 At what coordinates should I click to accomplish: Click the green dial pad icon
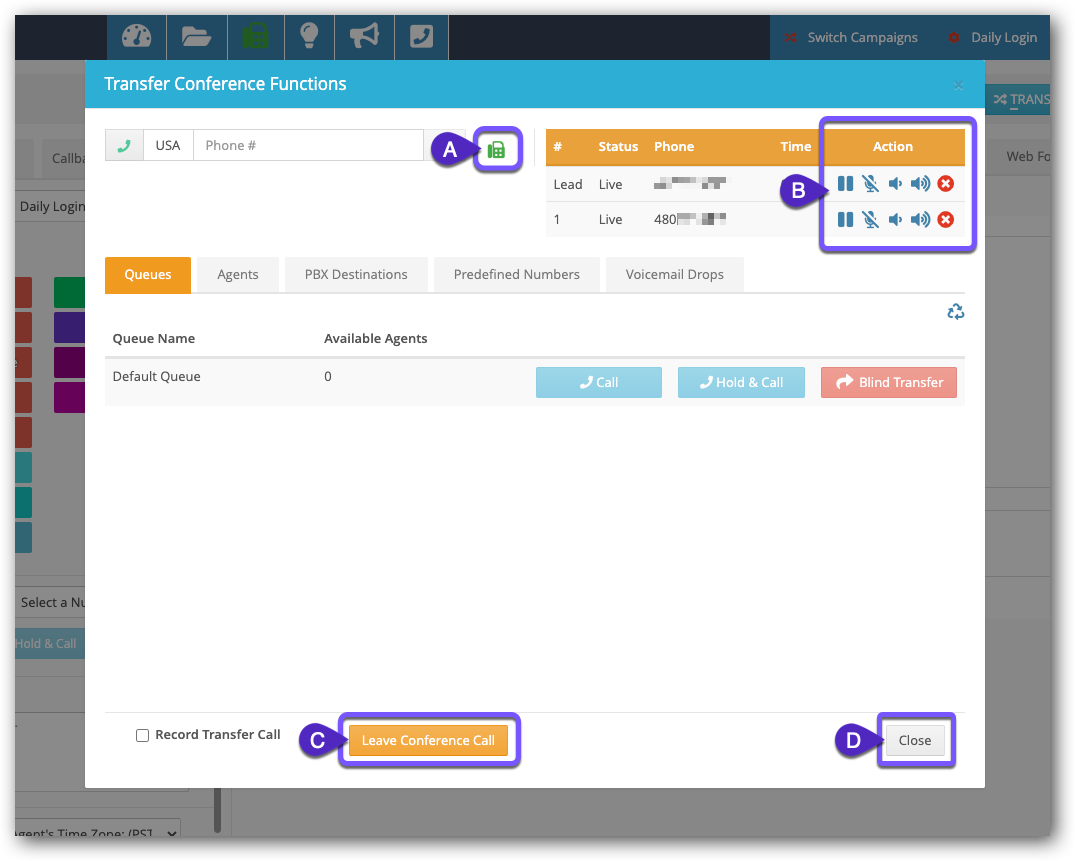[x=496, y=150]
